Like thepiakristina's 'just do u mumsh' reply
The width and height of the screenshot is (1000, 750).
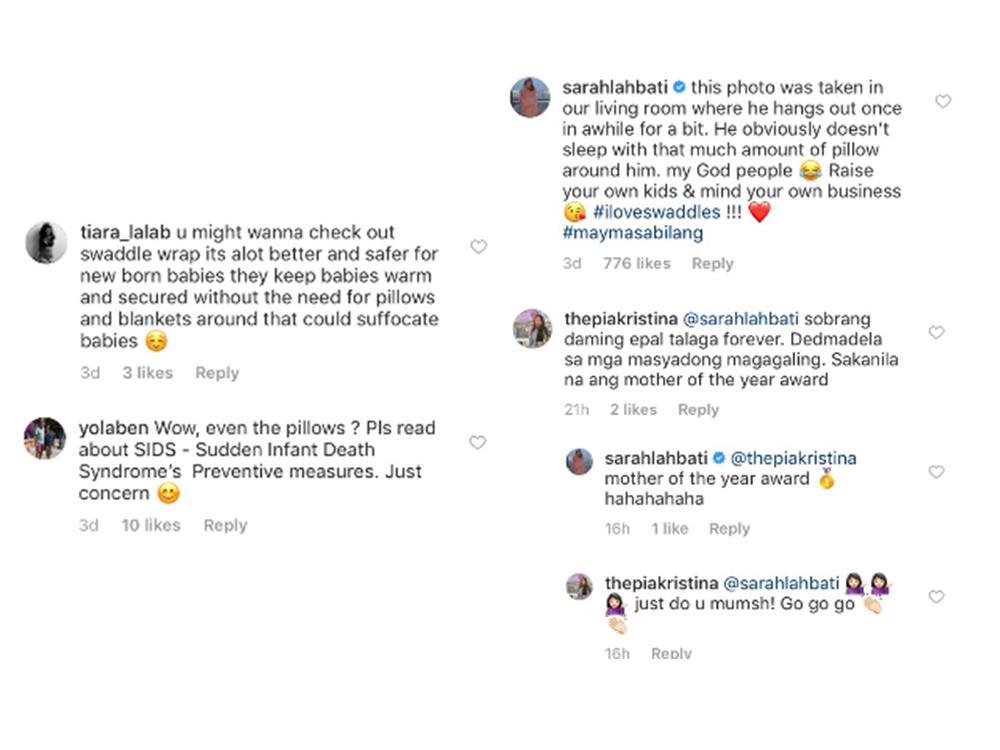click(936, 597)
